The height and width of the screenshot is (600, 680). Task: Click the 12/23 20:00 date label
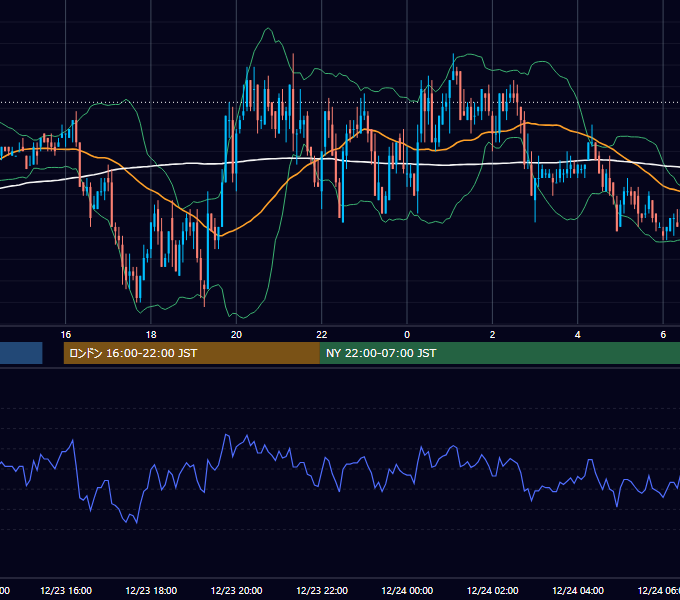(x=236, y=591)
